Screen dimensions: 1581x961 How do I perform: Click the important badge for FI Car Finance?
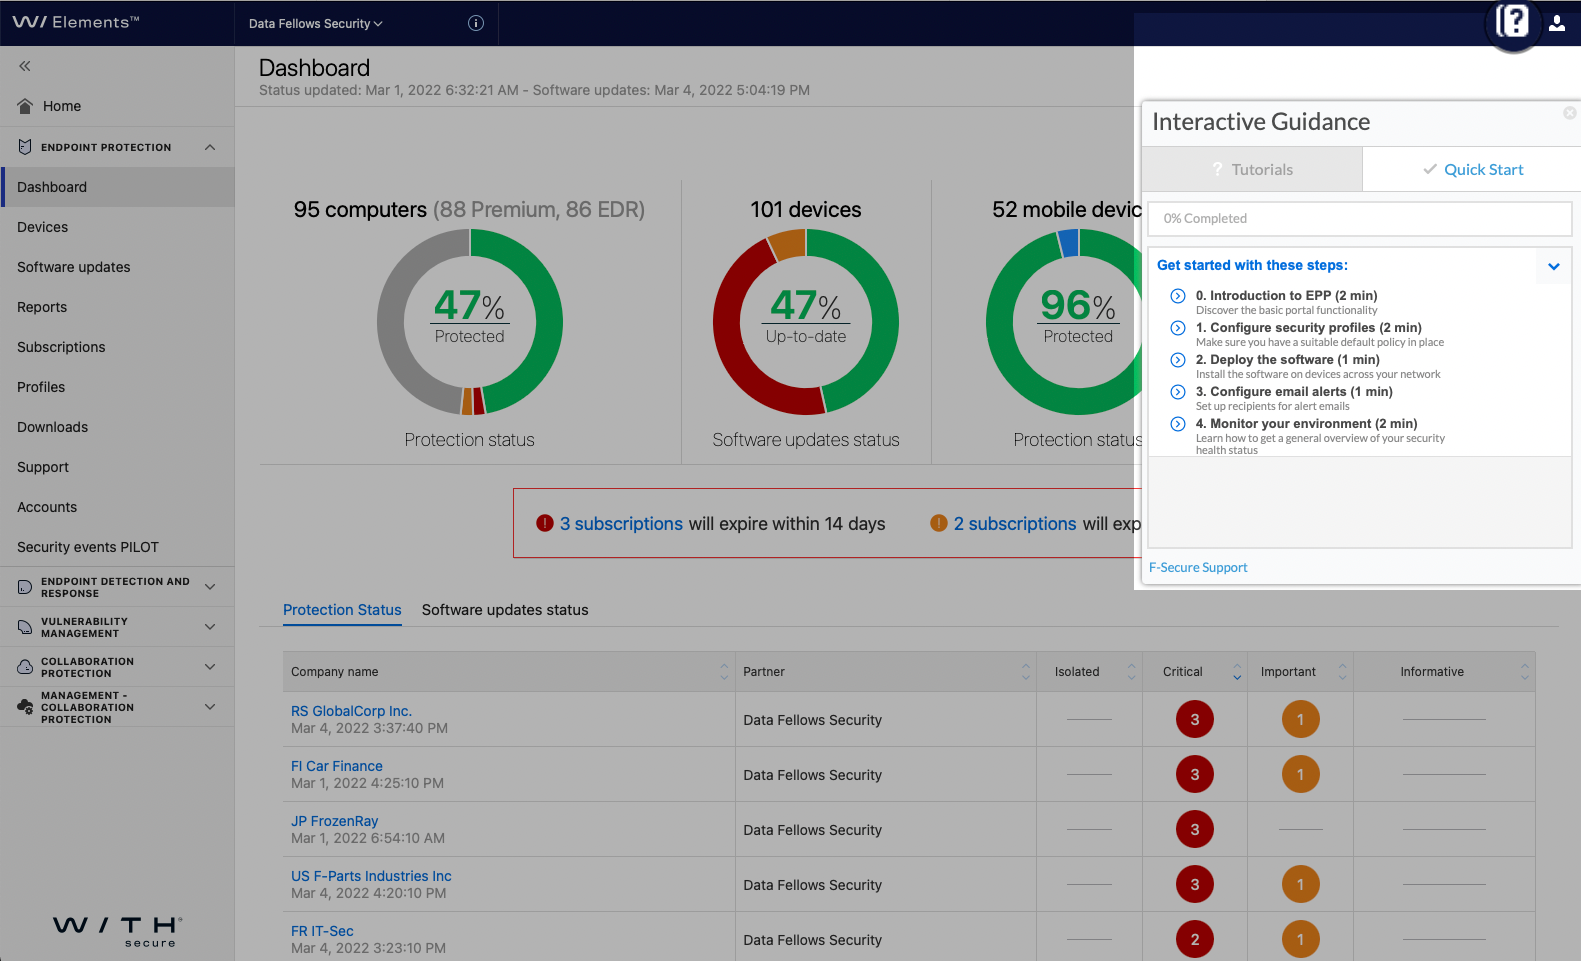tap(1300, 774)
